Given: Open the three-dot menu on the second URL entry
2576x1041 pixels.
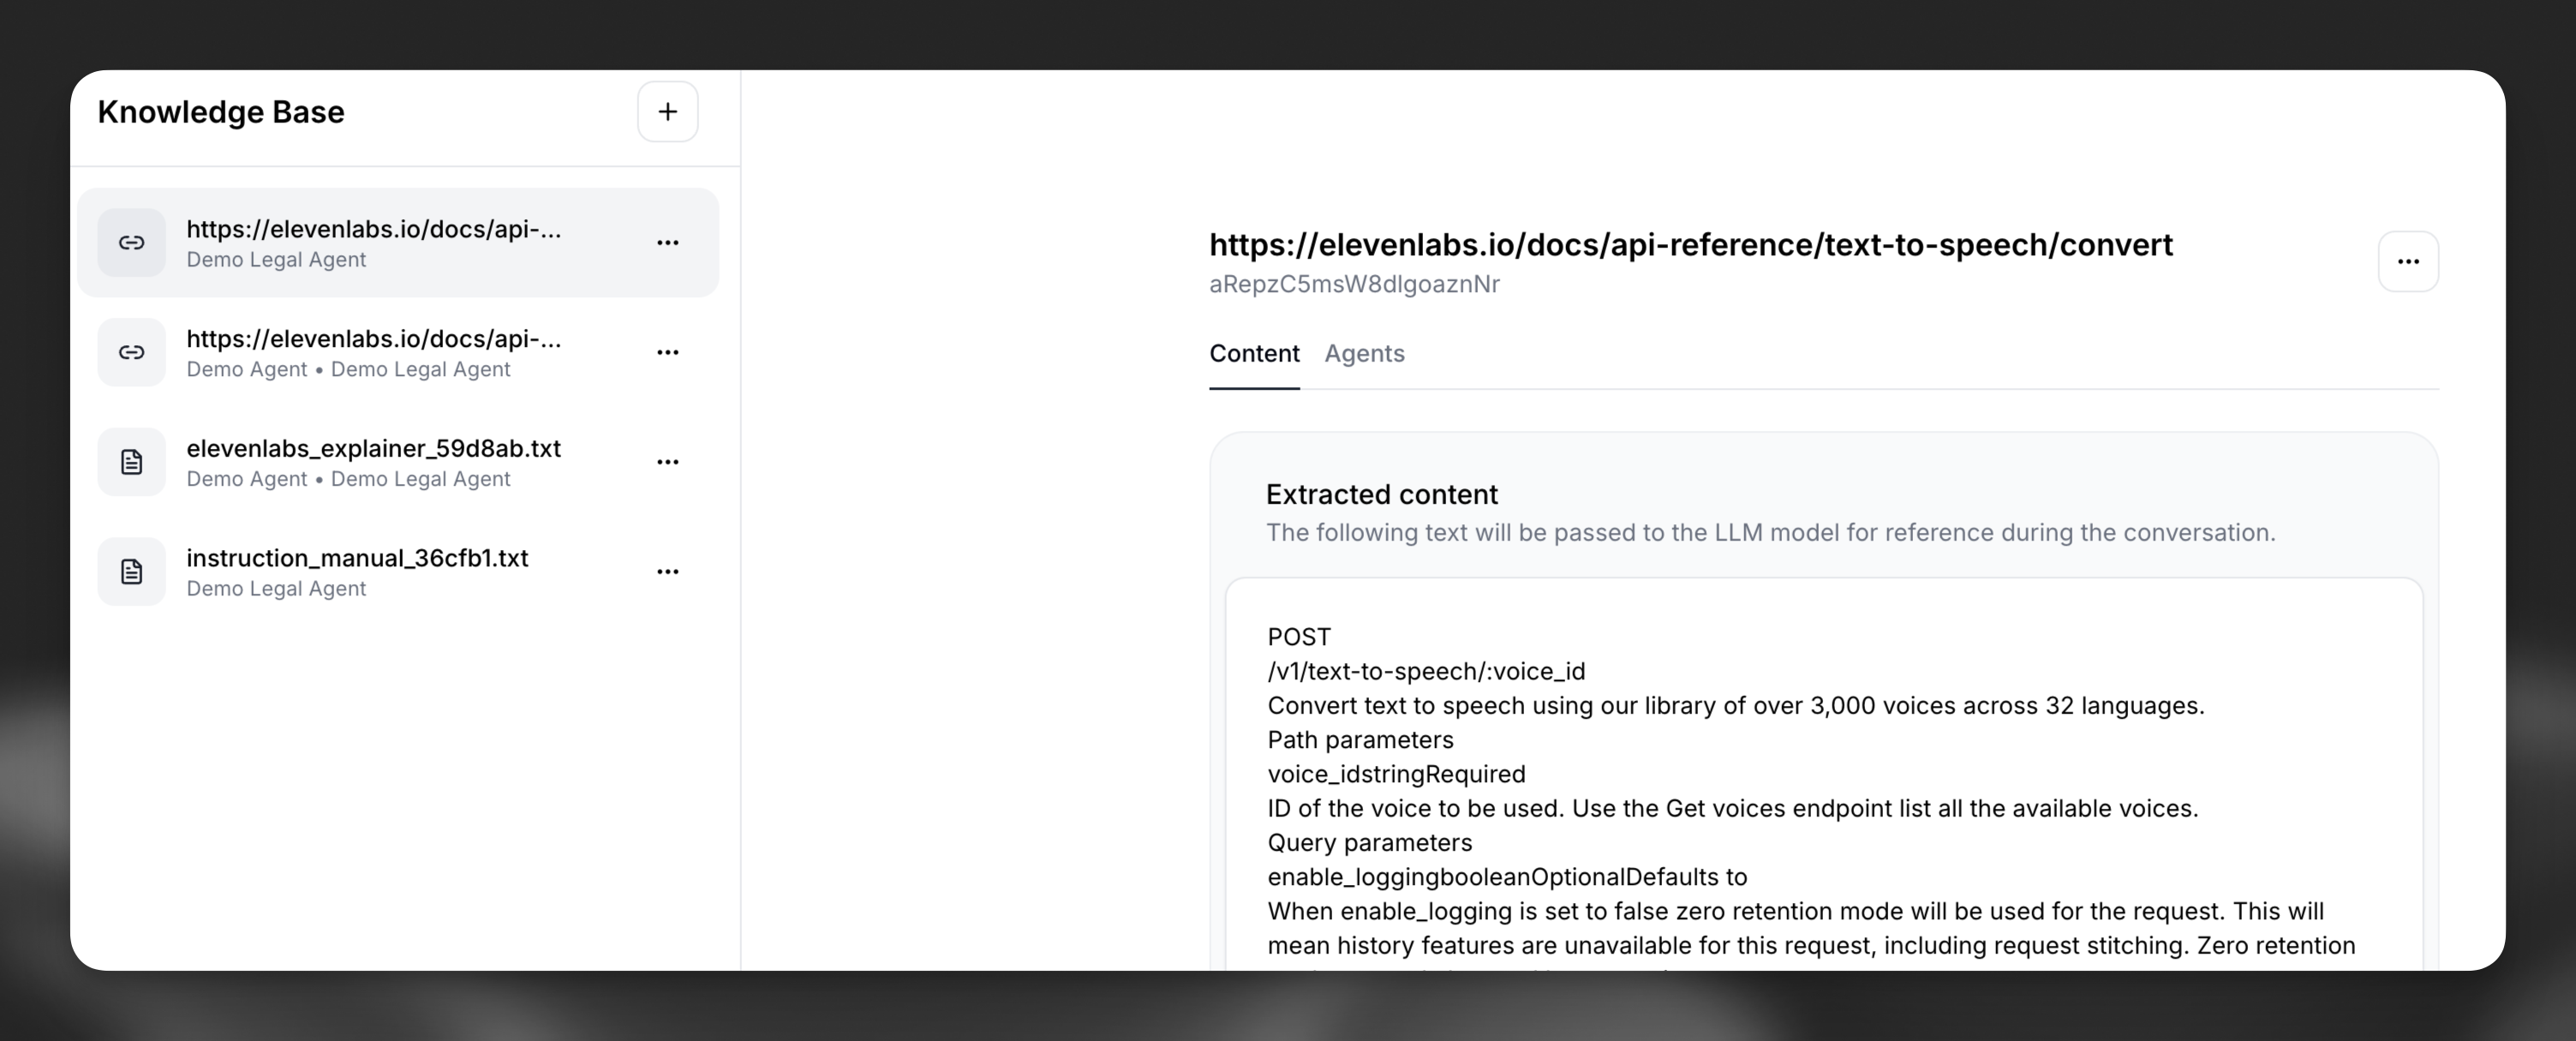Looking at the screenshot, I should pyautogui.click(x=668, y=352).
